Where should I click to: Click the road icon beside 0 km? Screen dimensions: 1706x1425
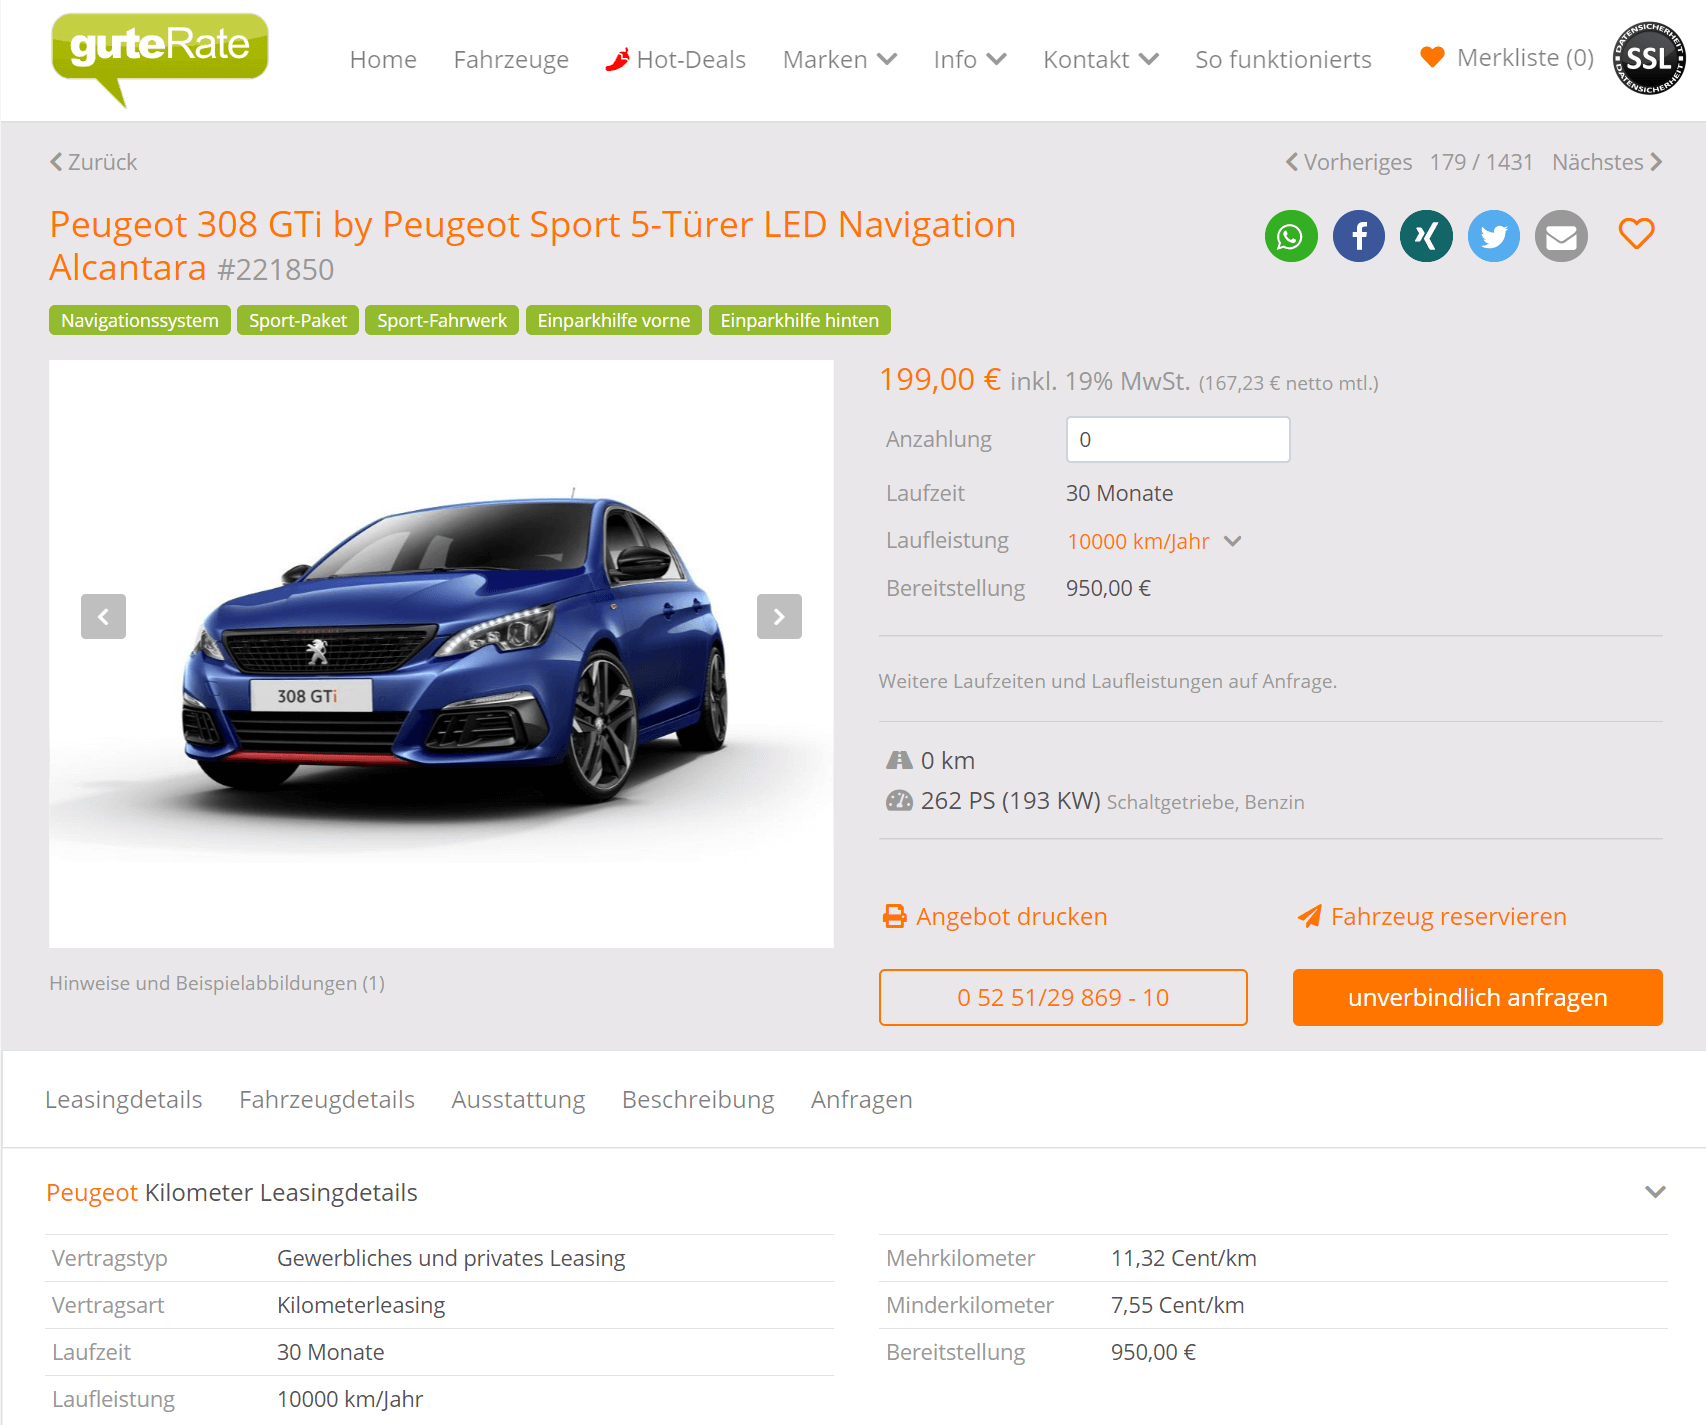tap(899, 760)
